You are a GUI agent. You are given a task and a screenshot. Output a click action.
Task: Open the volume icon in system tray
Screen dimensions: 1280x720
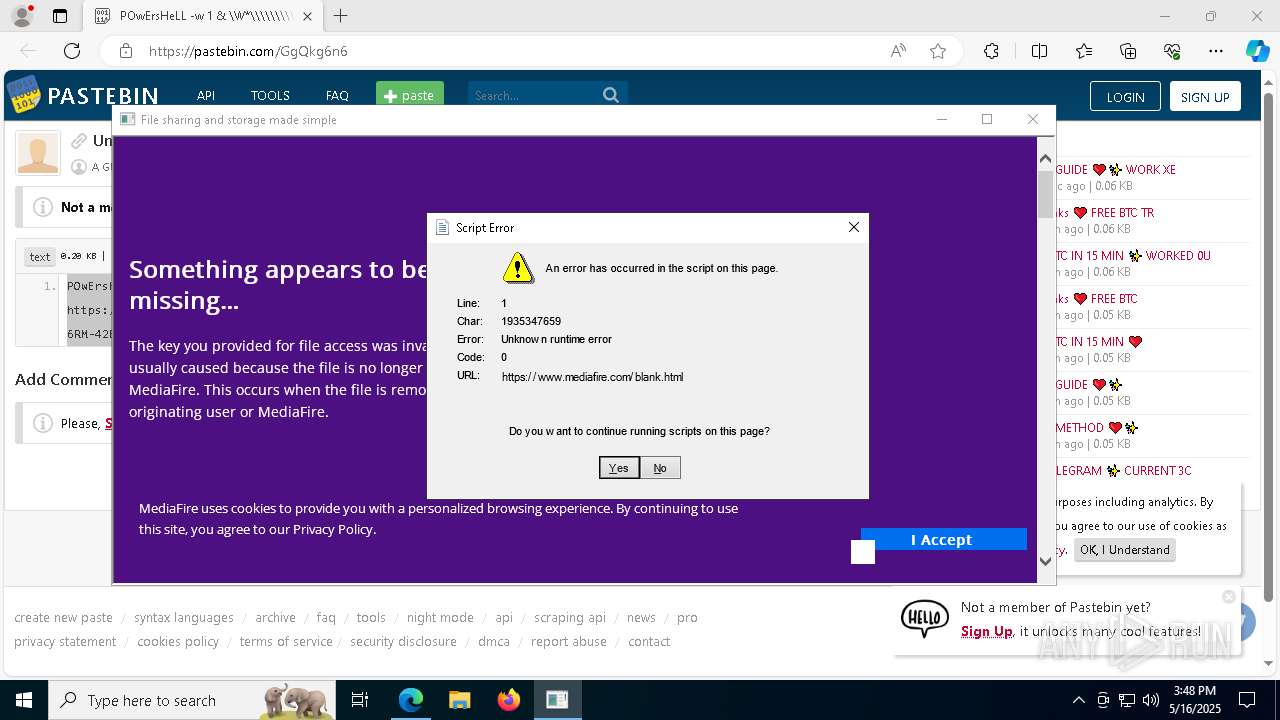pyautogui.click(x=1151, y=700)
